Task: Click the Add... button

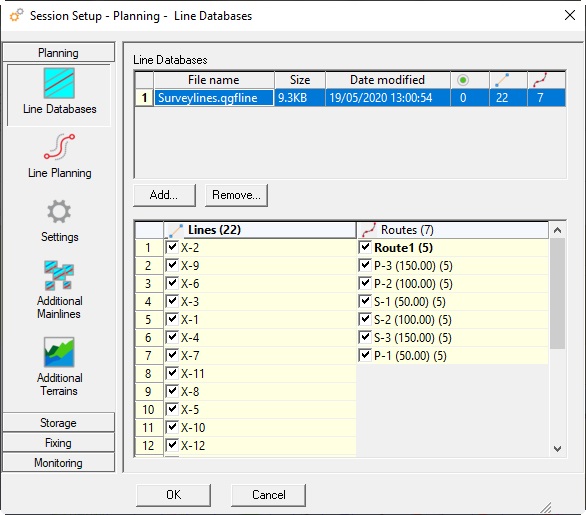Action: 164,195
